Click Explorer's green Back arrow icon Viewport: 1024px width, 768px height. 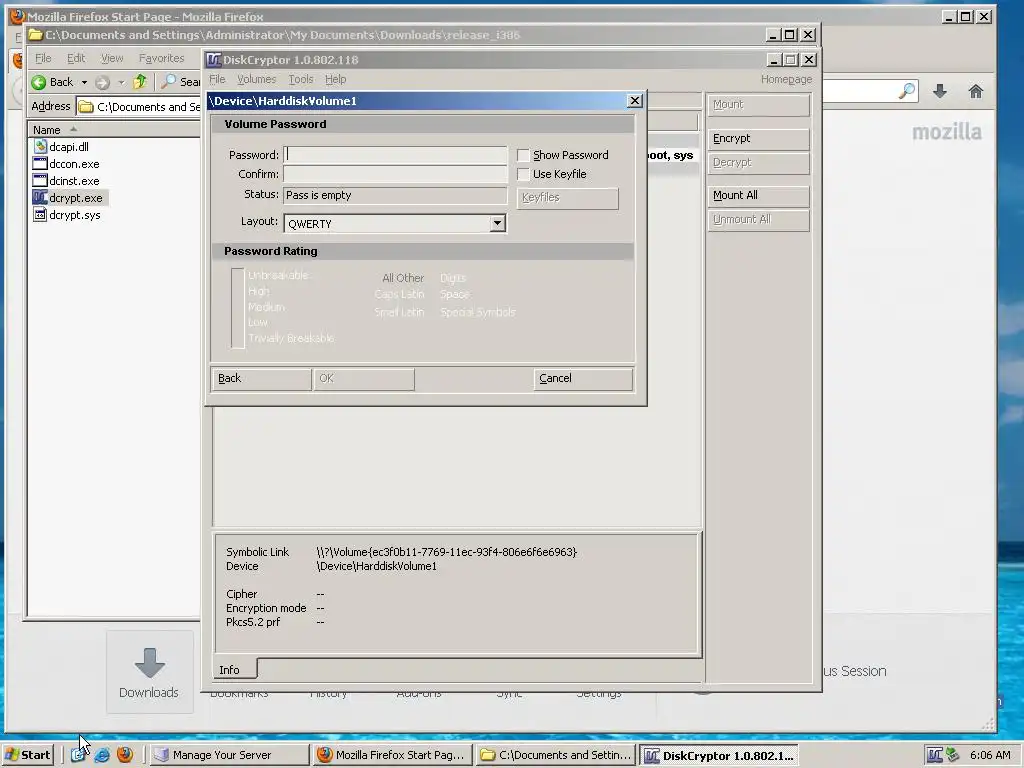coord(39,82)
